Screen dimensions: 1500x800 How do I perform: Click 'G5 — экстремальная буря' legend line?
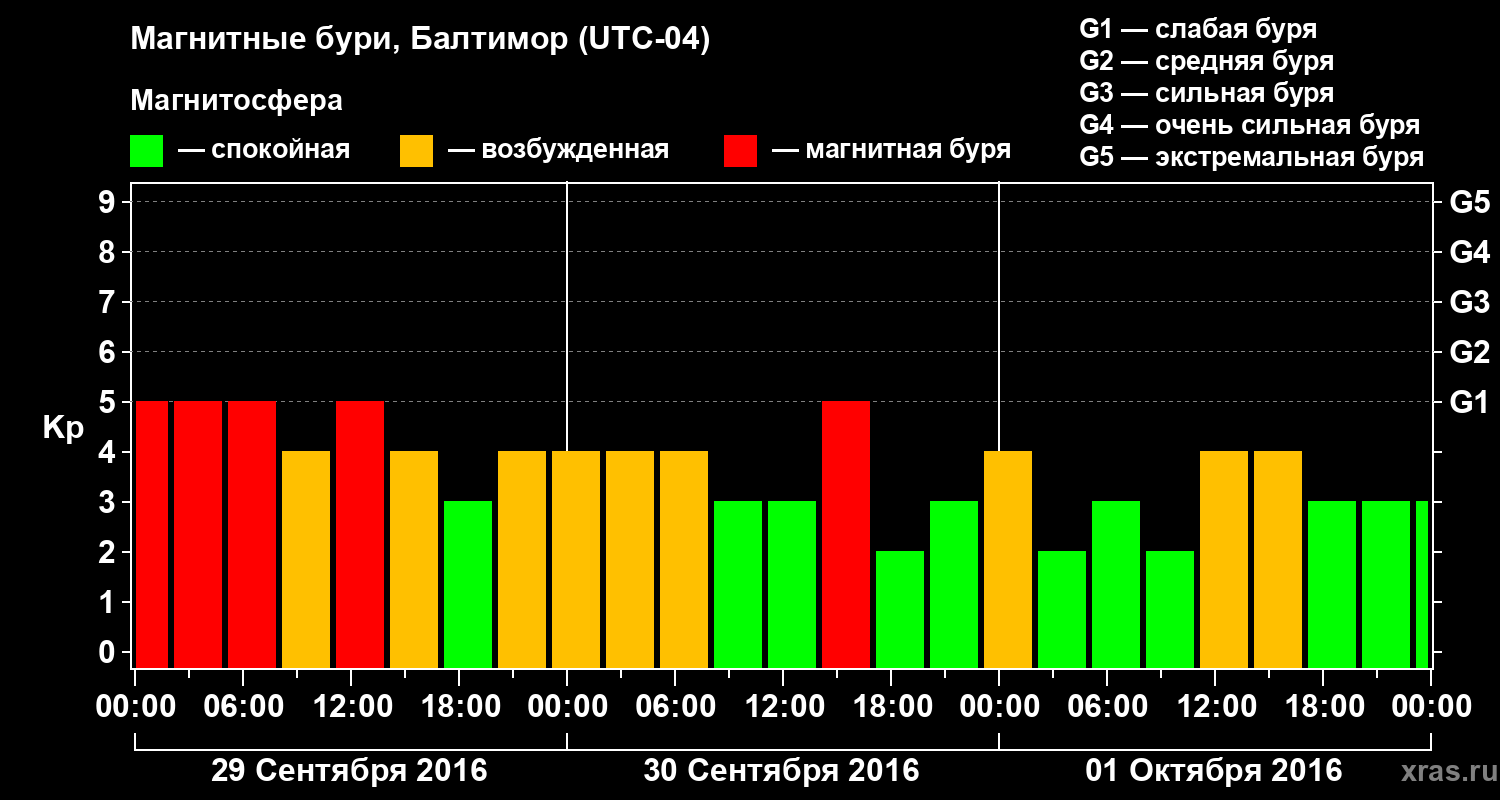point(1252,158)
